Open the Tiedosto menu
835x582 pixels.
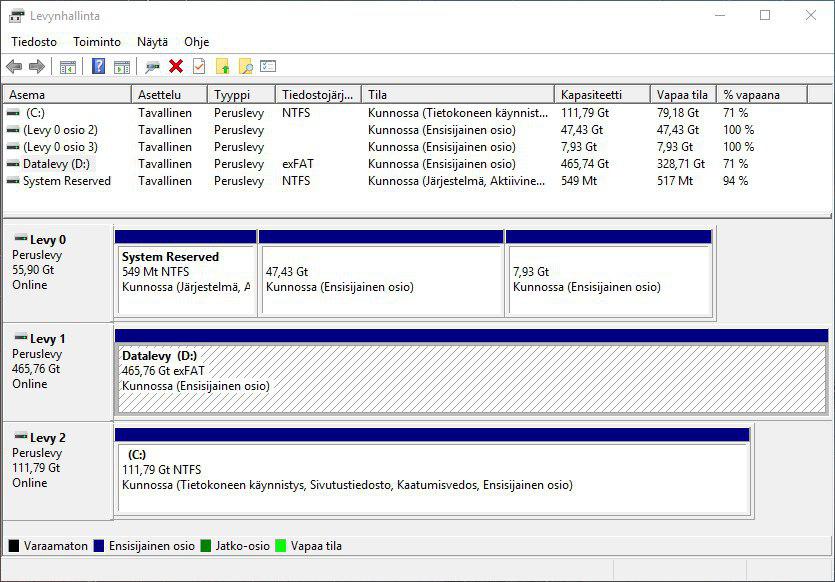pos(34,42)
